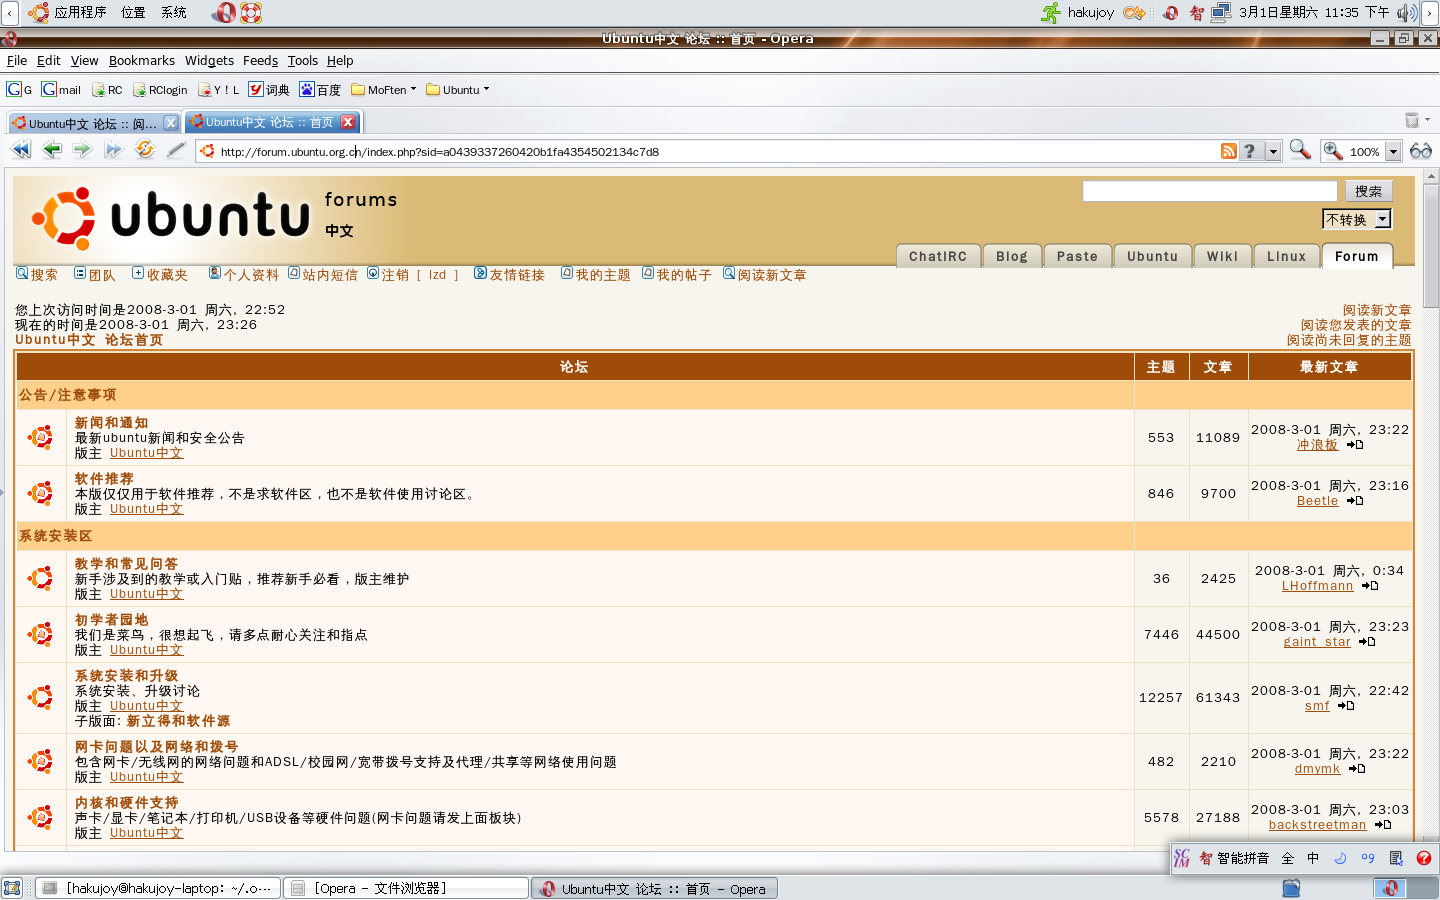Image resolution: width=1440 pixels, height=900 pixels.
Task: Go back using the green back arrow
Action: pyautogui.click(x=52, y=150)
